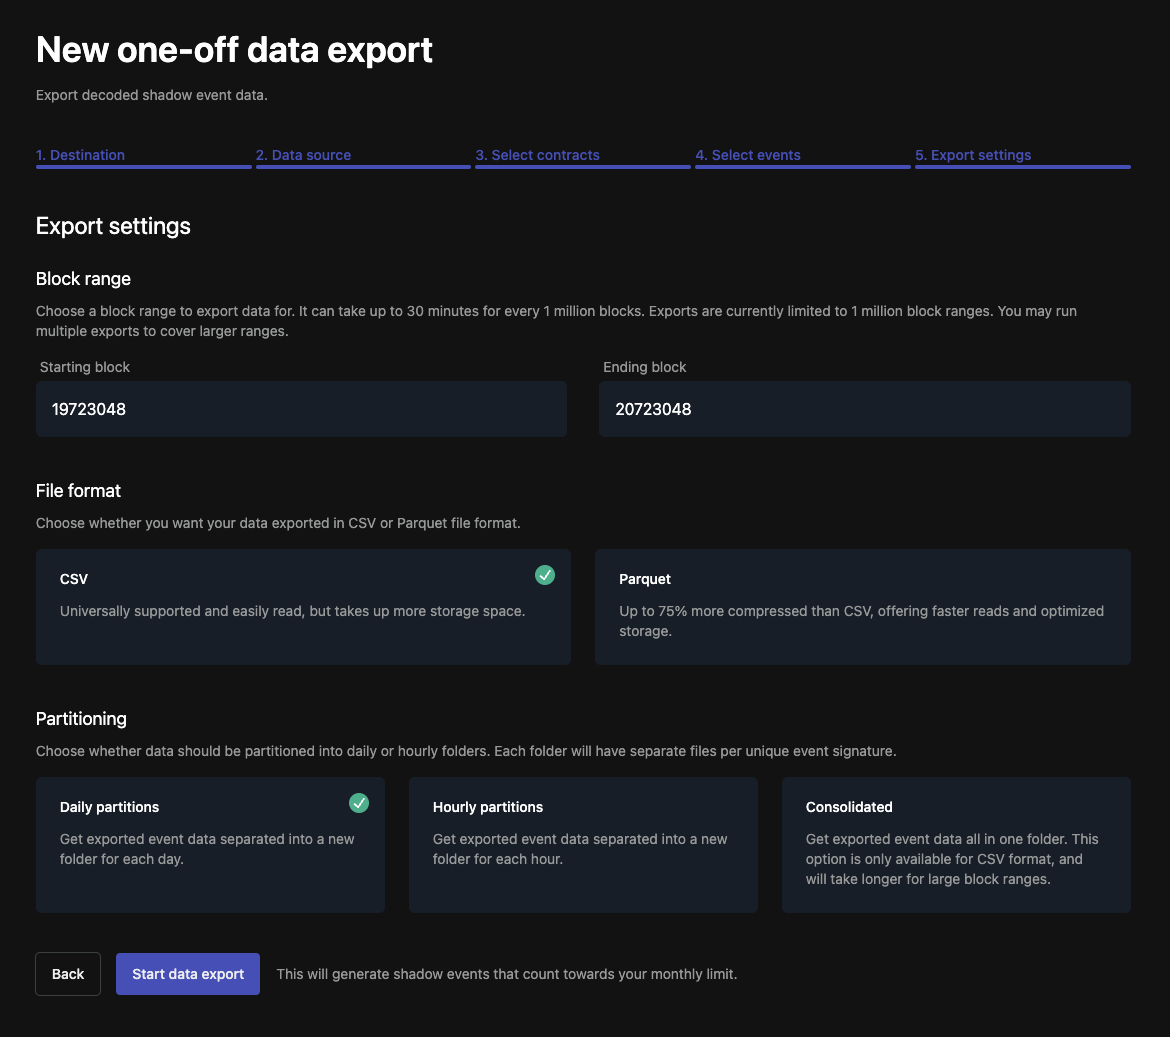Screen dimensions: 1170x1037
Task: Click the green checkmark on Daily partitions
Action: 359,803
